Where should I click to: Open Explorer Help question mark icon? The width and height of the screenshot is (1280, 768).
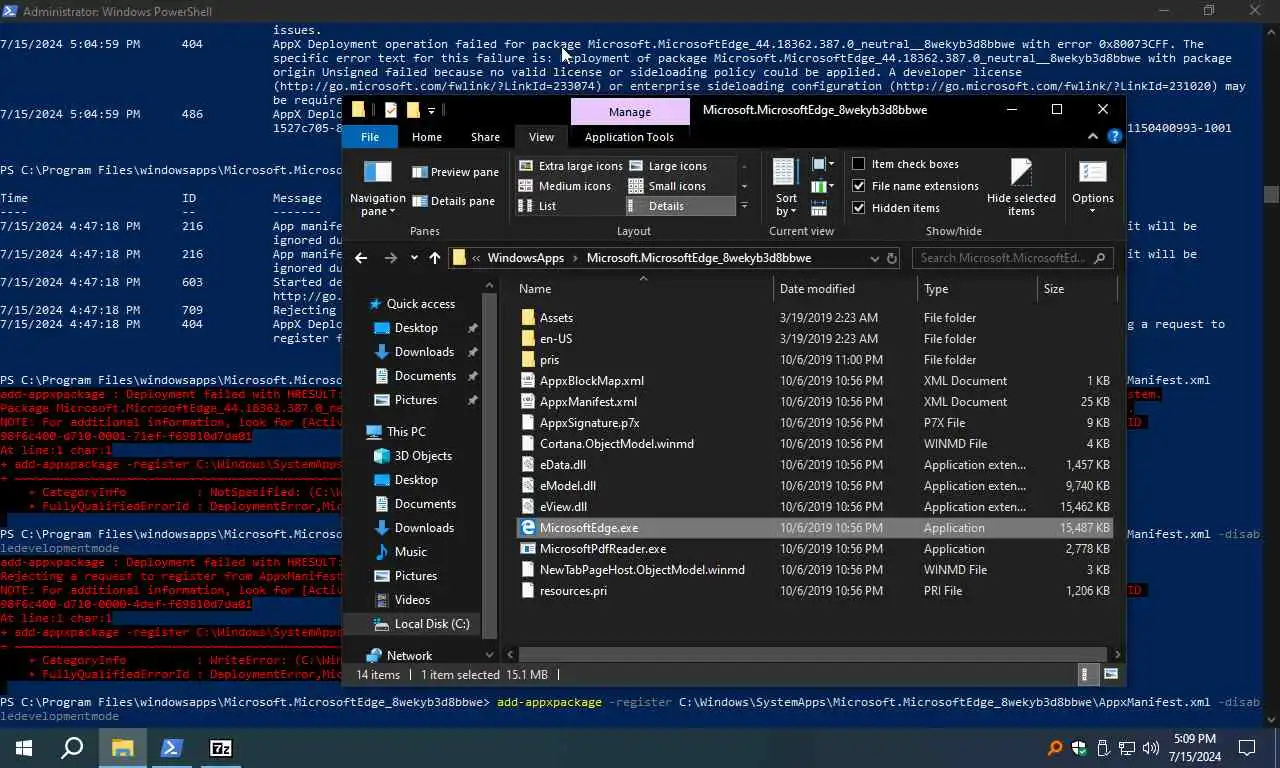1115,137
